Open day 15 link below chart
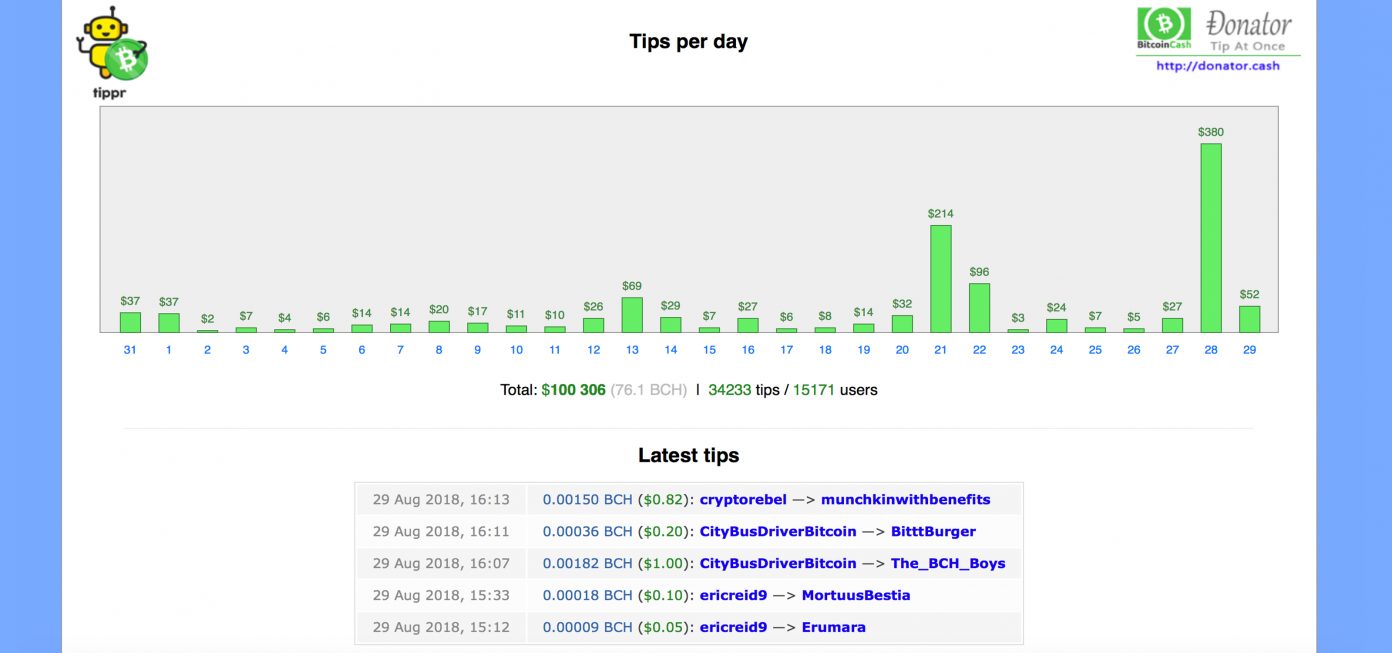 pyautogui.click(x=709, y=350)
